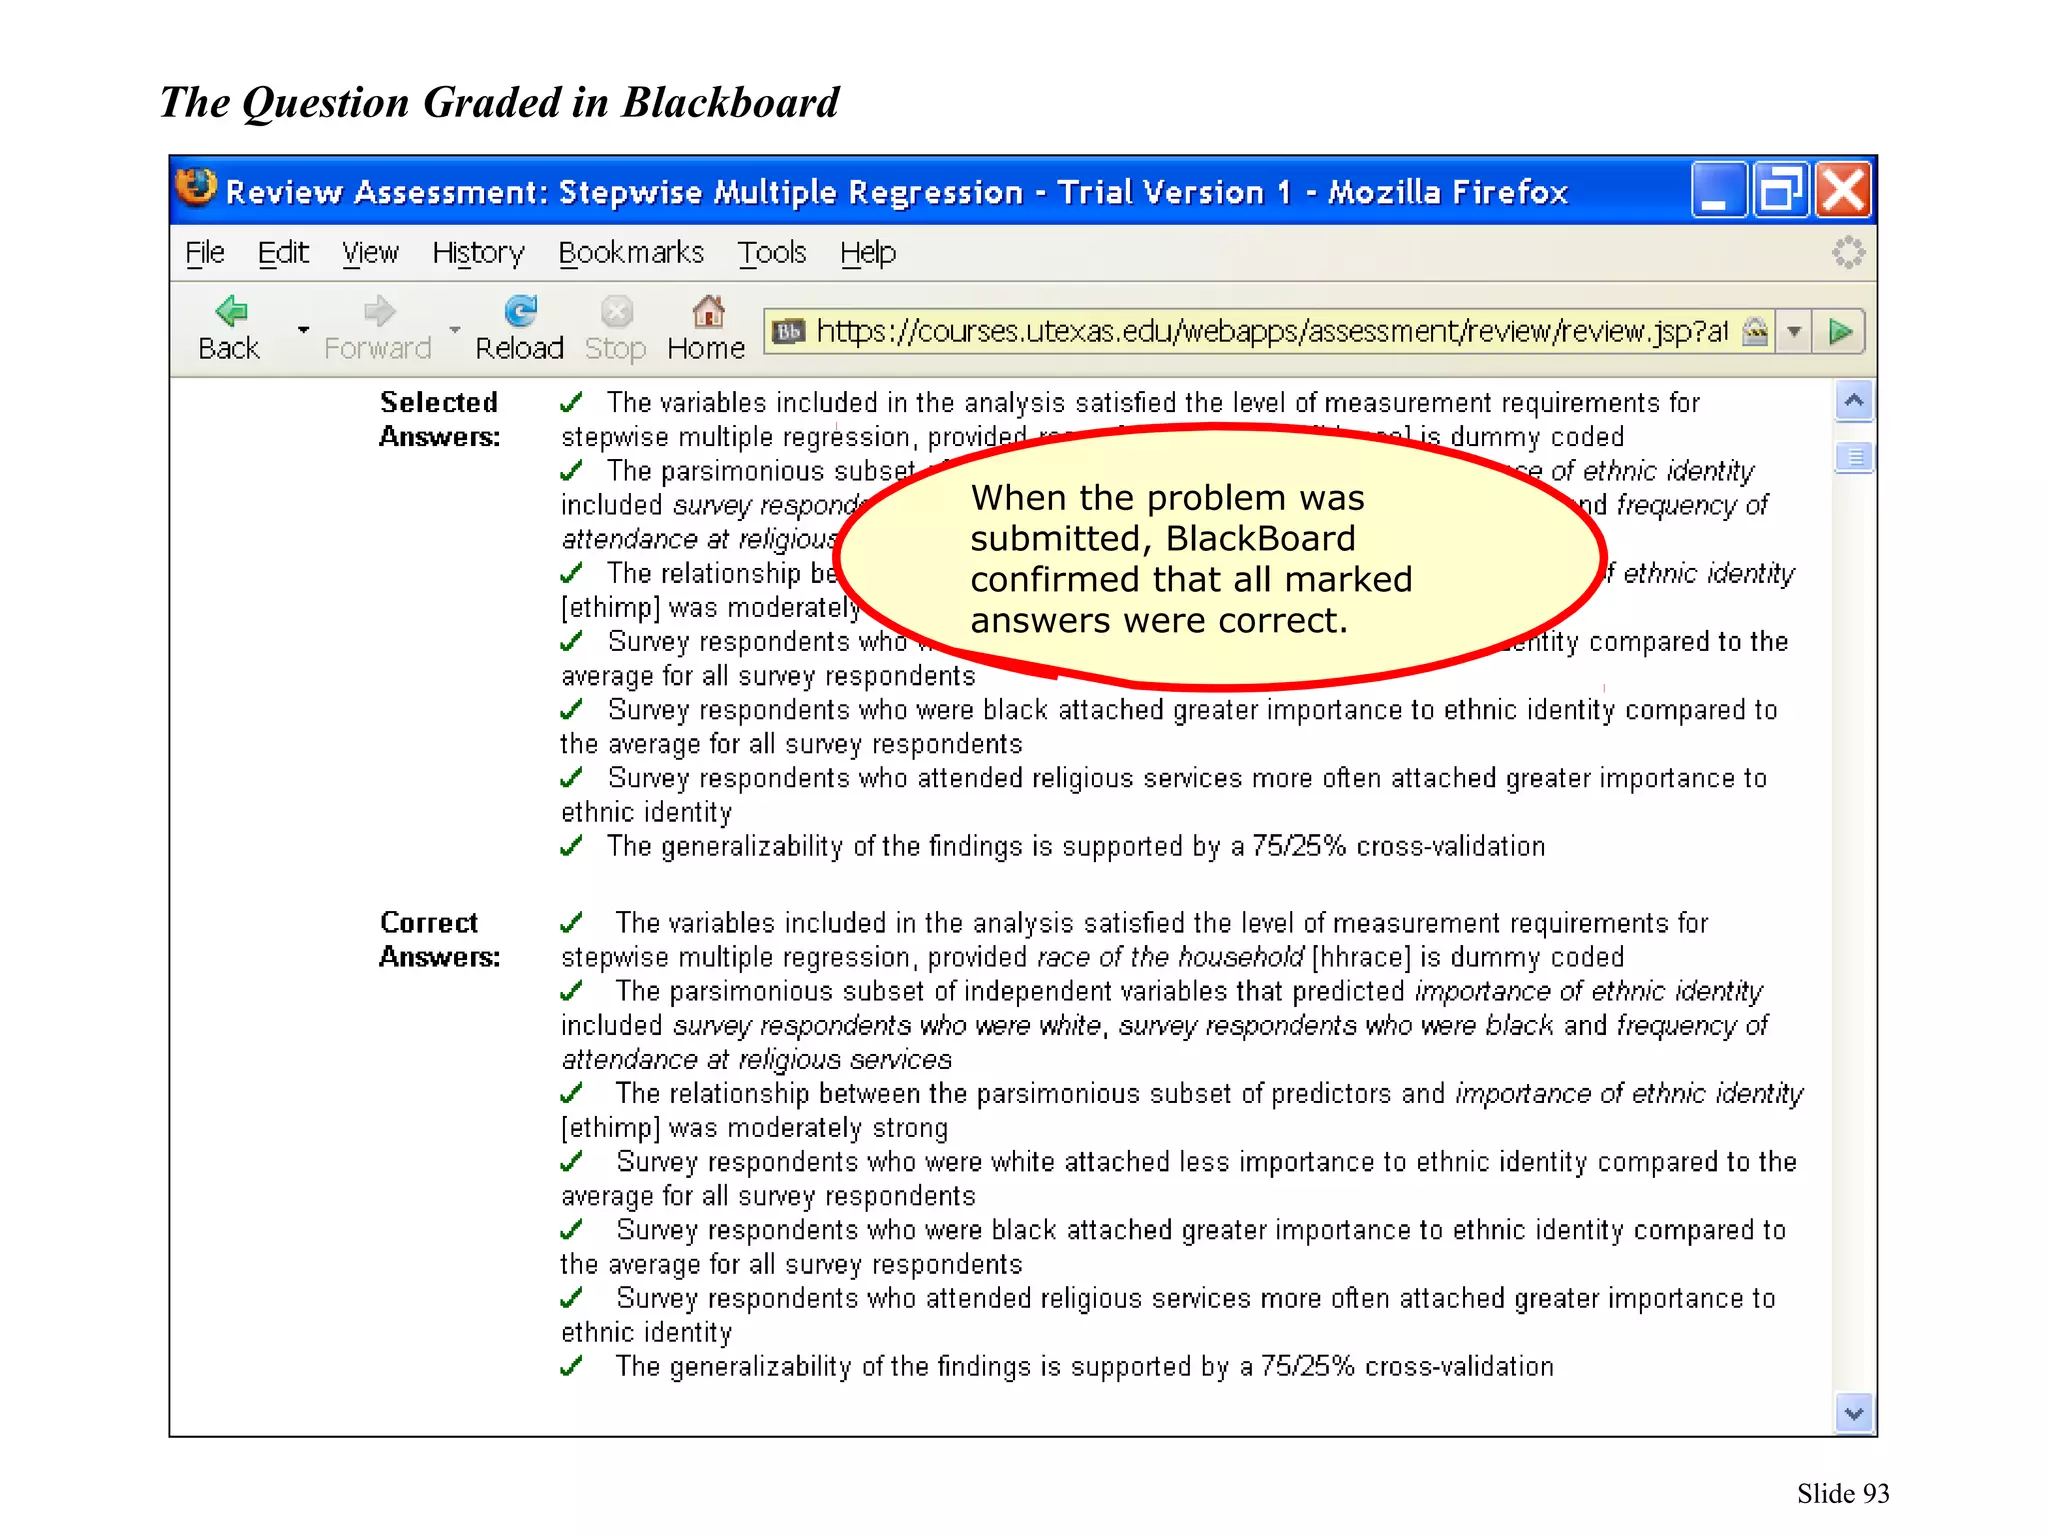Click correct answer about white respondents' less importance
The height and width of the screenshot is (1536, 2048).
[1179, 1178]
